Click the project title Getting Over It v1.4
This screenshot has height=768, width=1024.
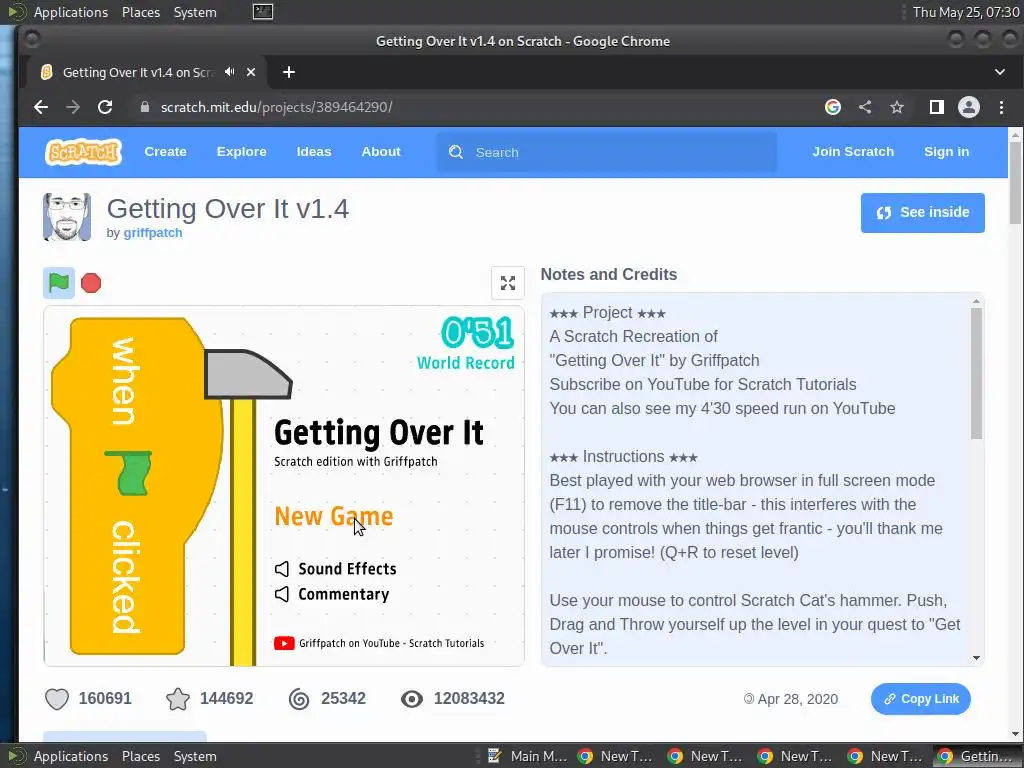pyautogui.click(x=227, y=209)
